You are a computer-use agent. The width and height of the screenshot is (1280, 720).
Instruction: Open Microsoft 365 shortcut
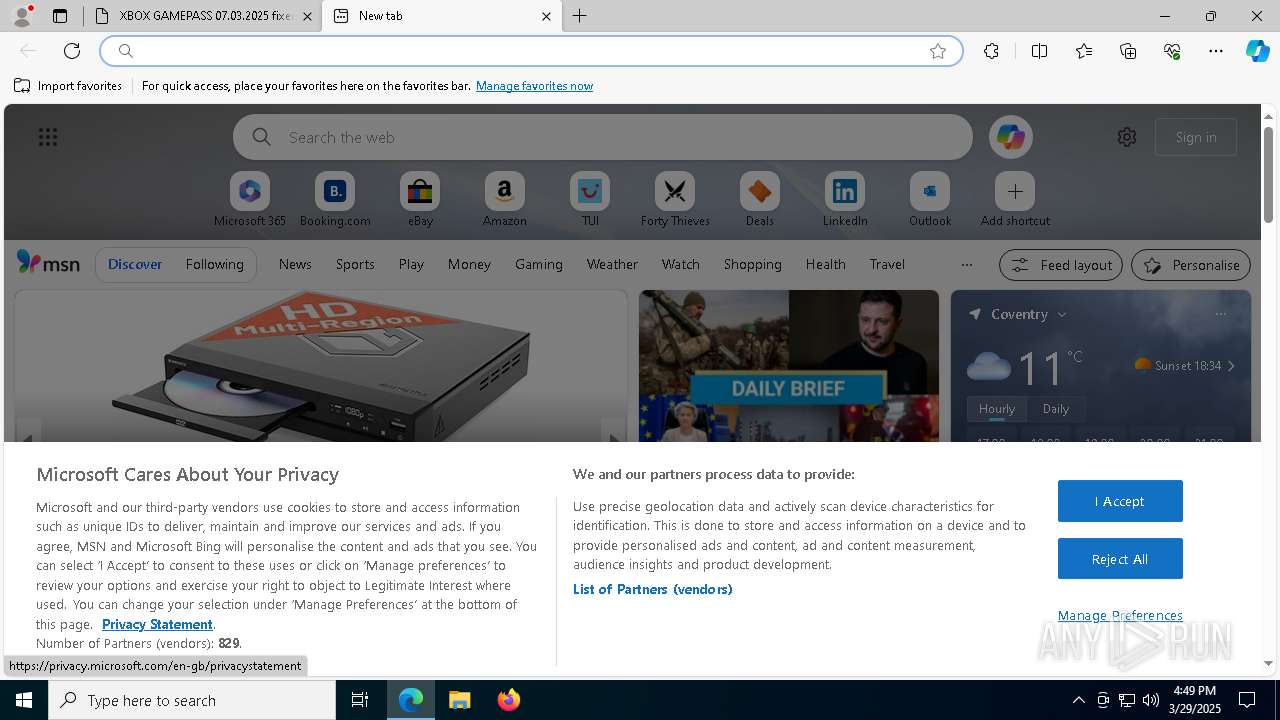(250, 200)
